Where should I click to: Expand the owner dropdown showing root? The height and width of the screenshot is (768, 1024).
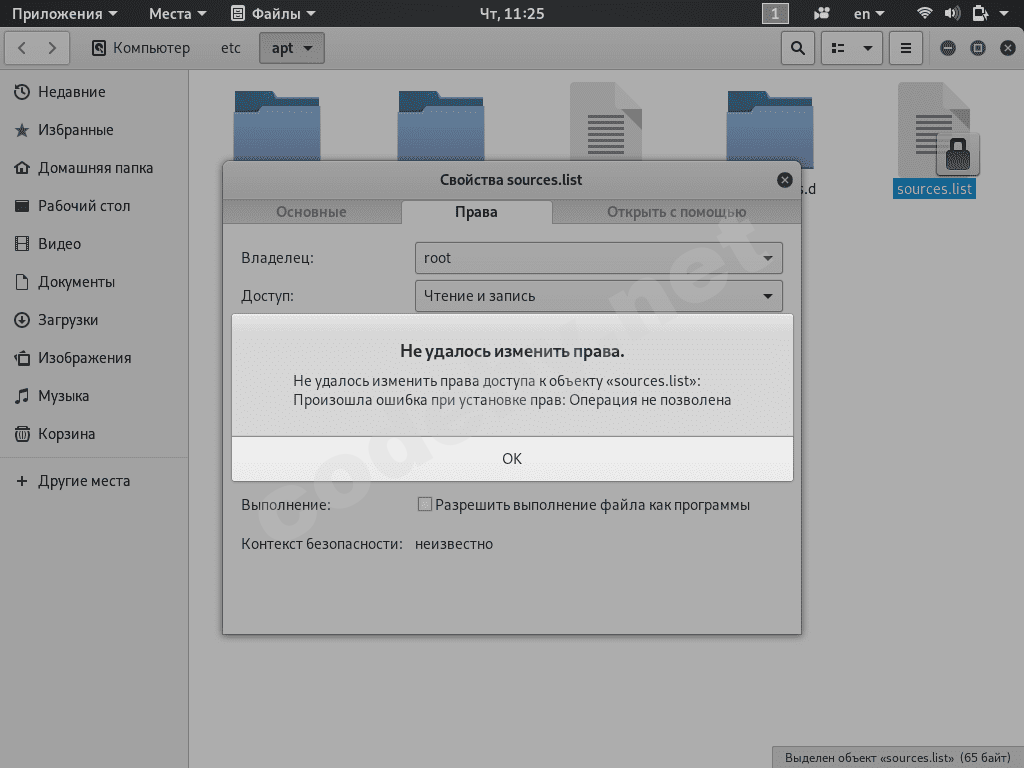point(598,258)
